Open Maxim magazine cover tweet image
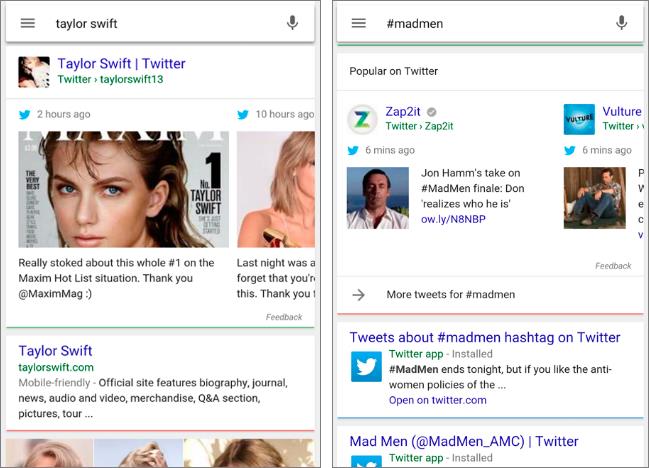649x468 pixels. (123, 189)
